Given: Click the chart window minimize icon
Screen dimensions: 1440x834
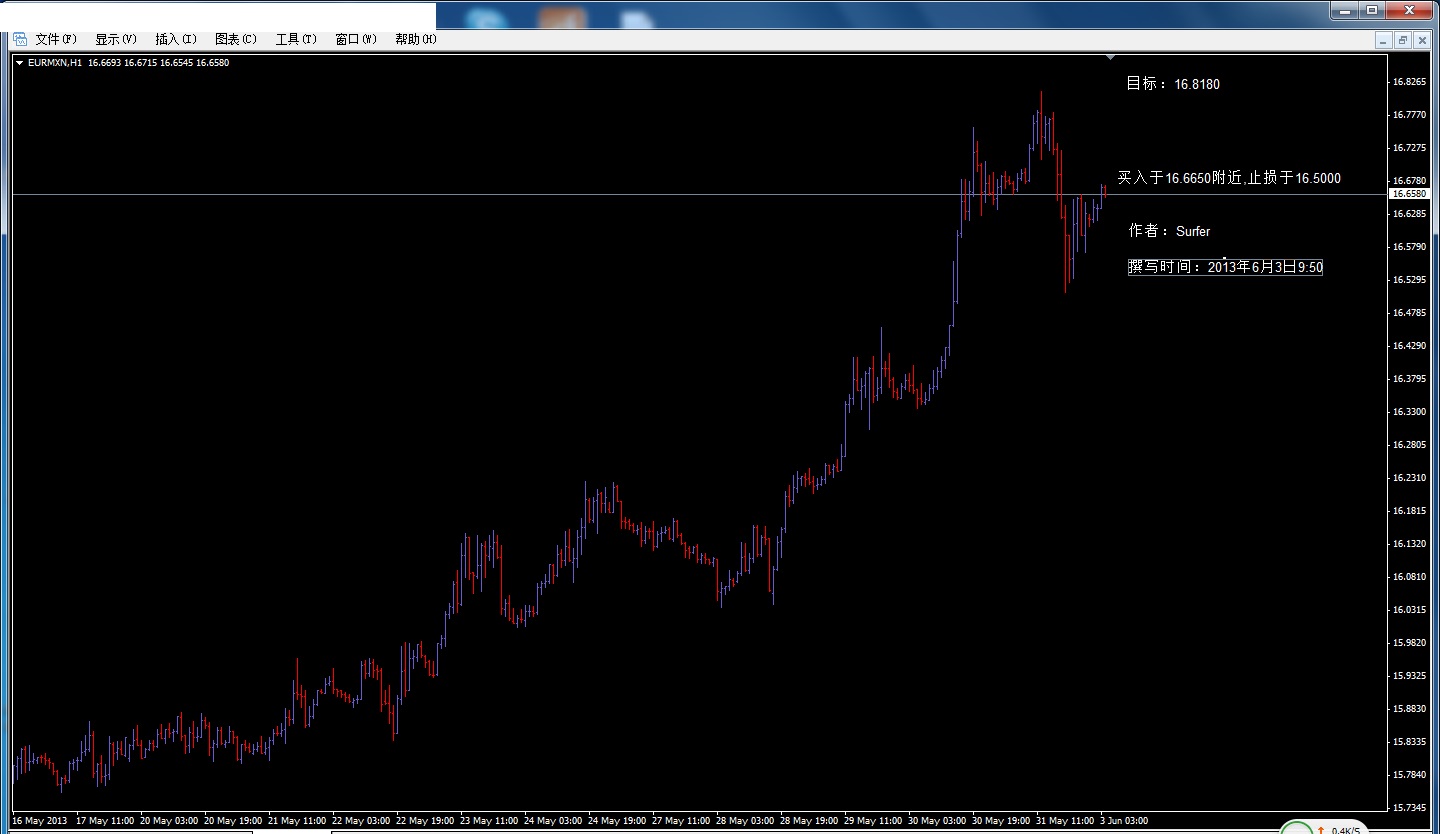Looking at the screenshot, I should 1383,40.
